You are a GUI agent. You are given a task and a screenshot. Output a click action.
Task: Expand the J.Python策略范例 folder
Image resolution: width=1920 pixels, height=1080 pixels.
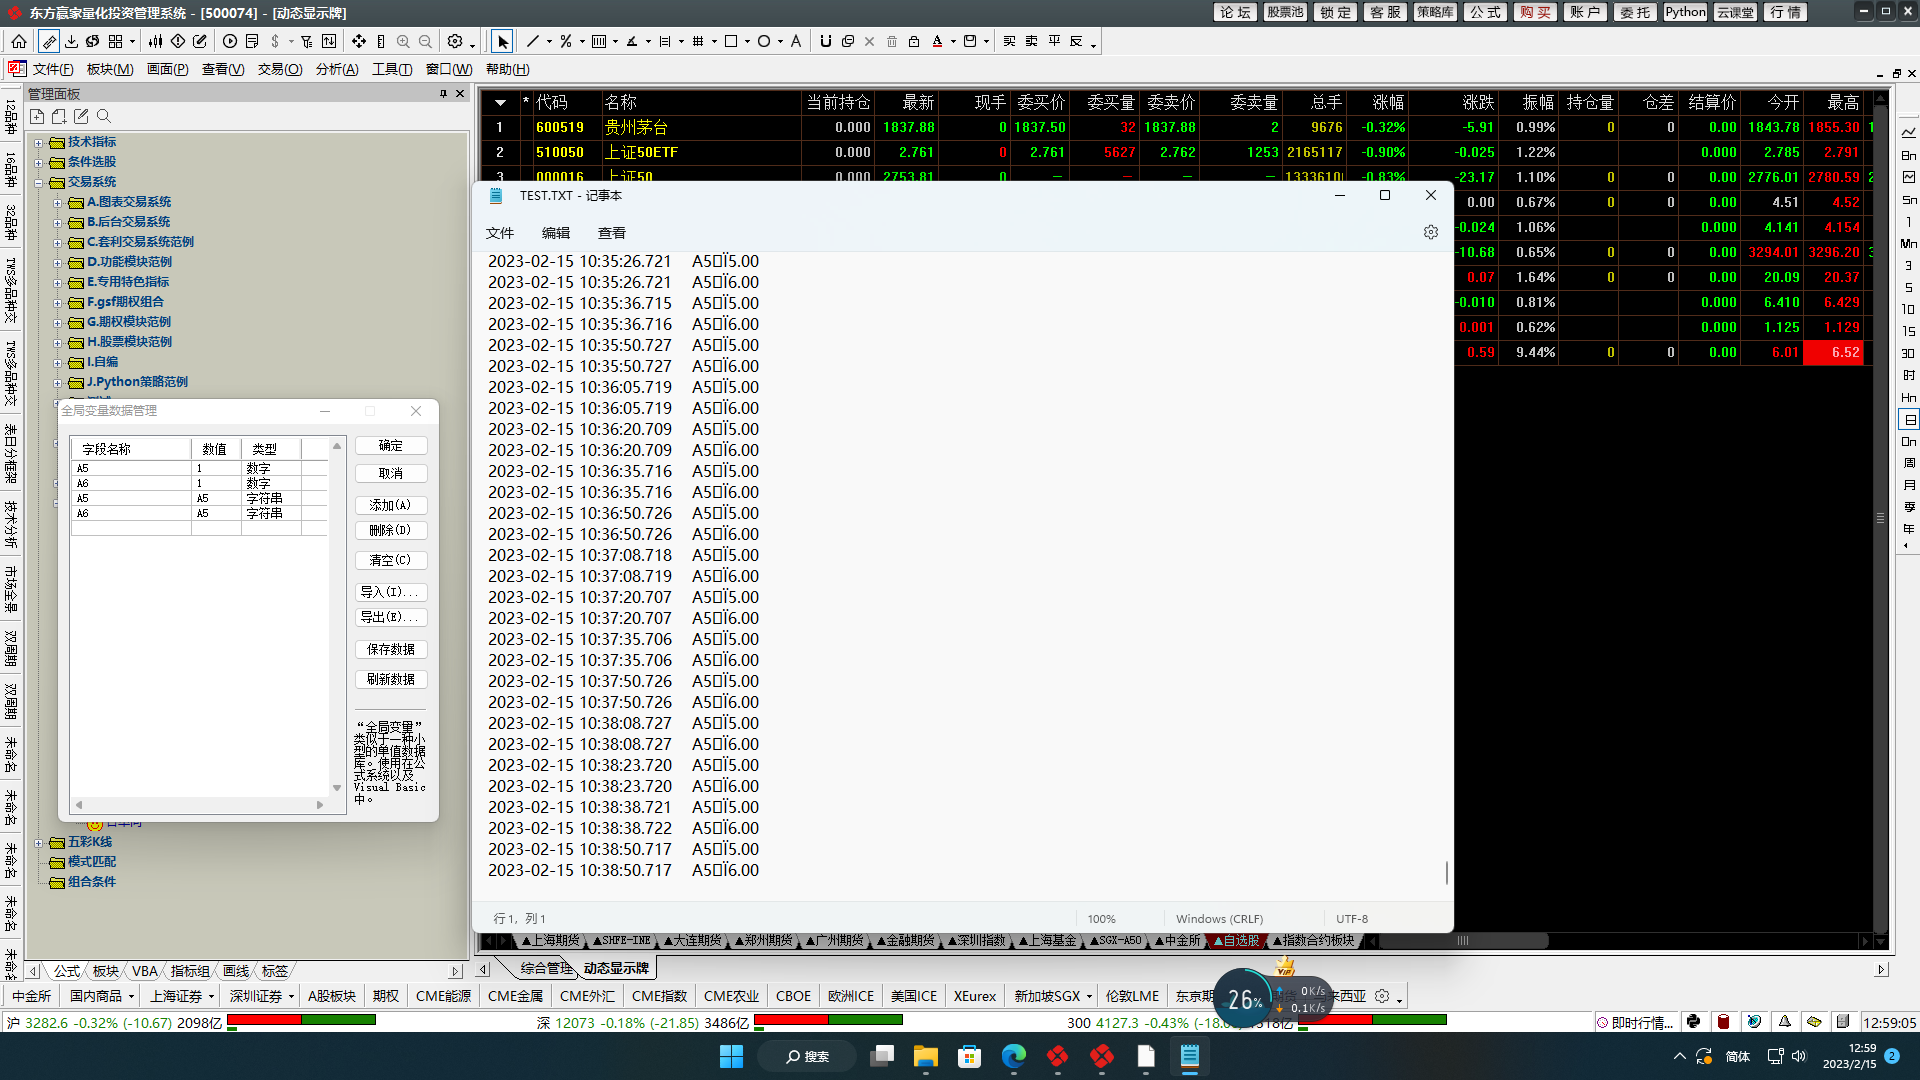[58, 382]
